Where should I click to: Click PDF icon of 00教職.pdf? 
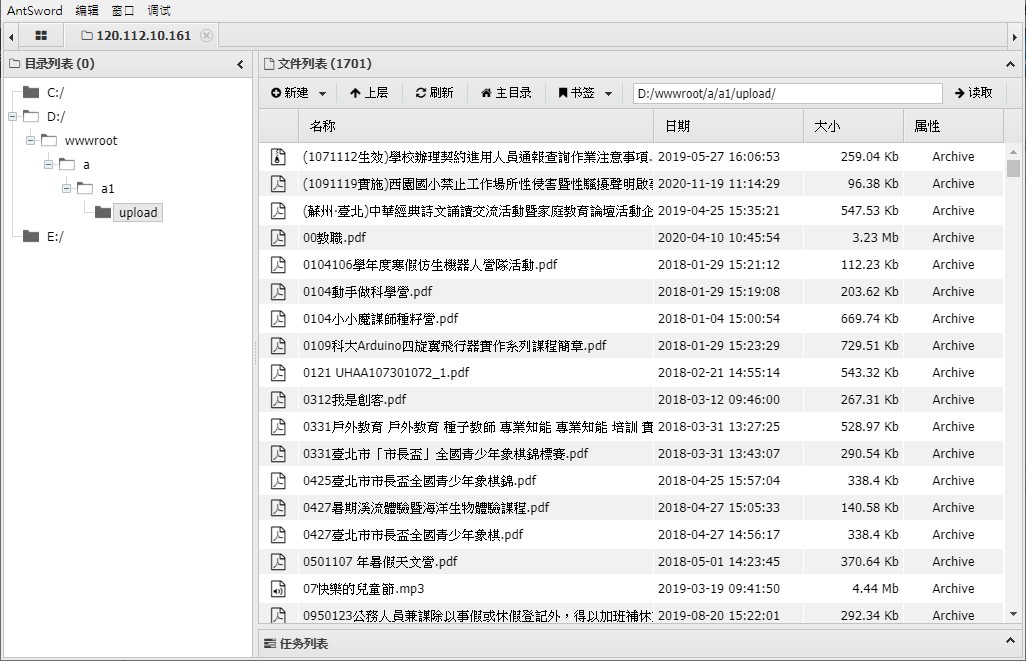pos(278,238)
